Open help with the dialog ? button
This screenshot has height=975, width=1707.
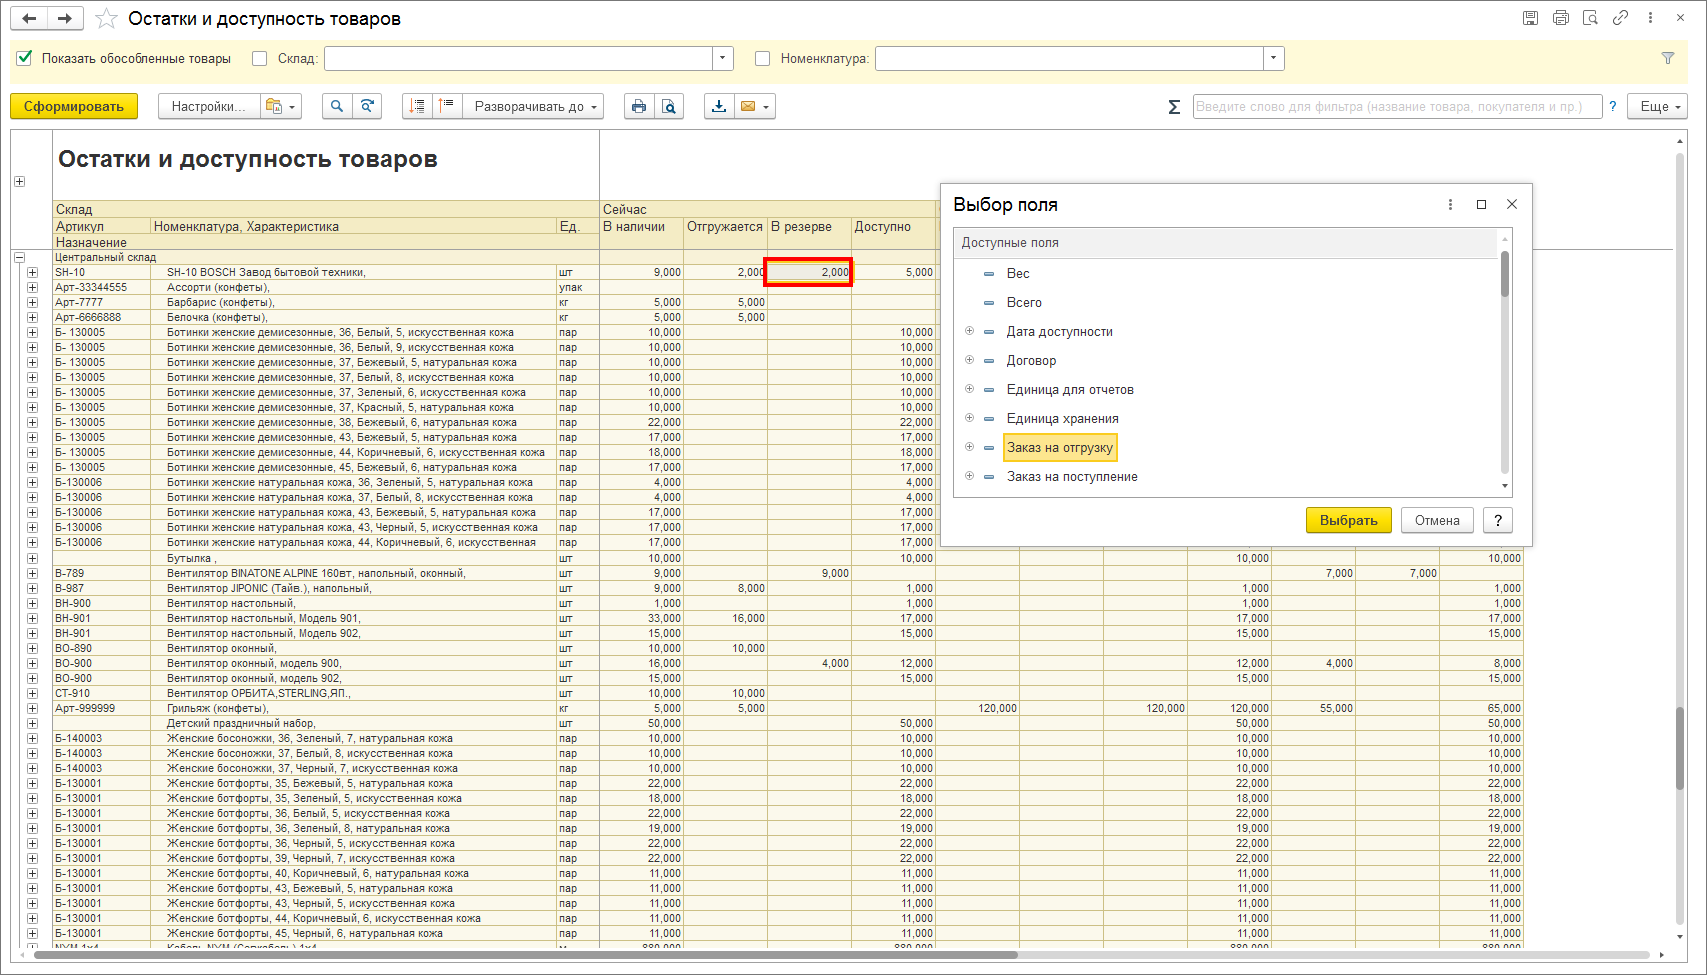tap(1497, 520)
